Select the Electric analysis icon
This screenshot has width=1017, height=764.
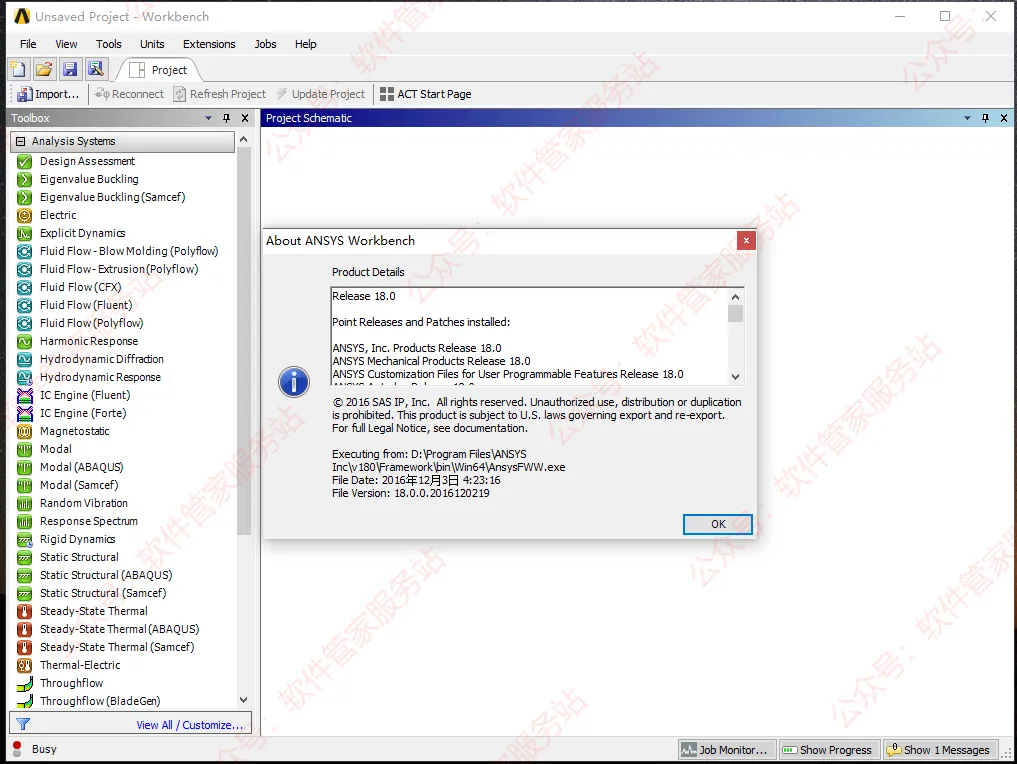pyautogui.click(x=25, y=215)
